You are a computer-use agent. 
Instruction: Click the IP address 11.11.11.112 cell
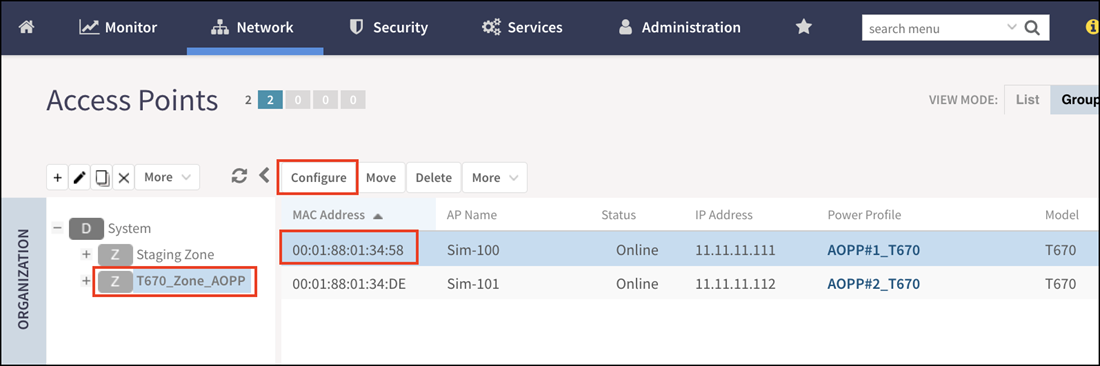[x=735, y=284]
